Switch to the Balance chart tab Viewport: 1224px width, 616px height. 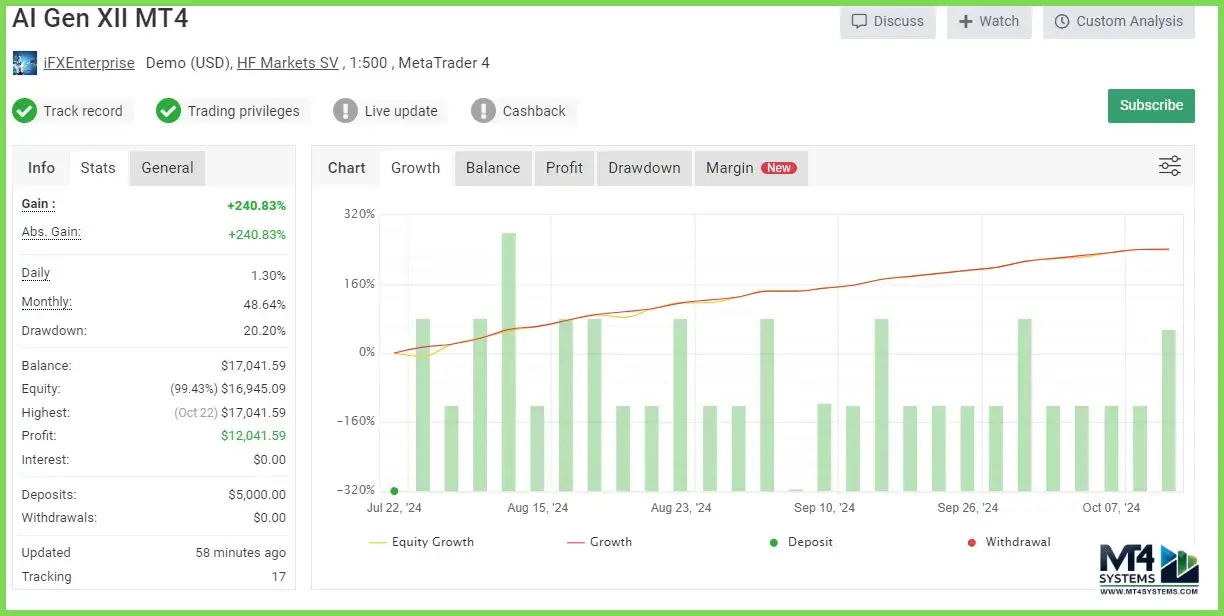pos(493,168)
